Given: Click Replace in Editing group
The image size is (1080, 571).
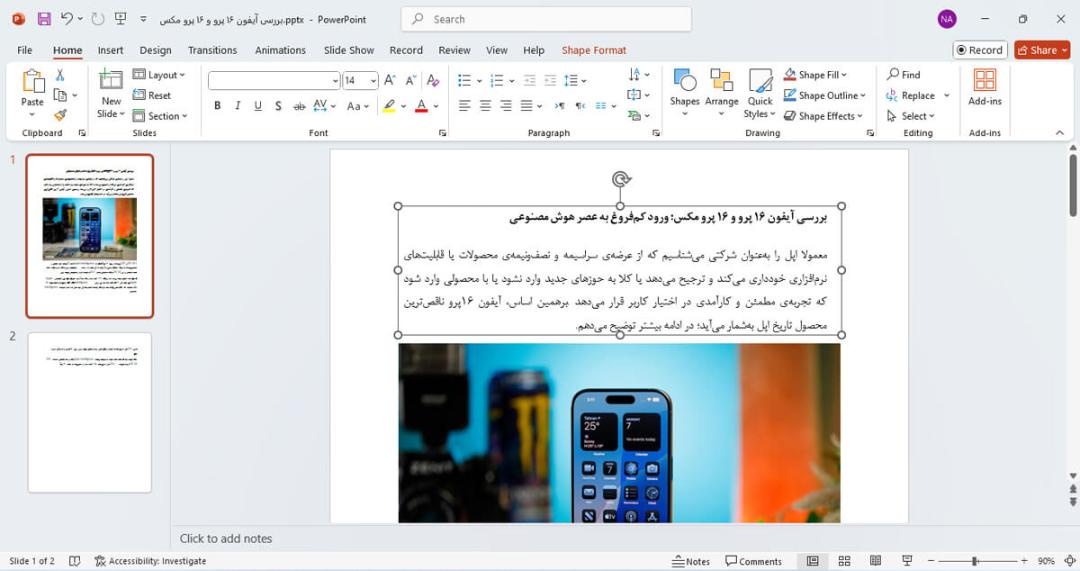Looking at the screenshot, I should pos(911,95).
